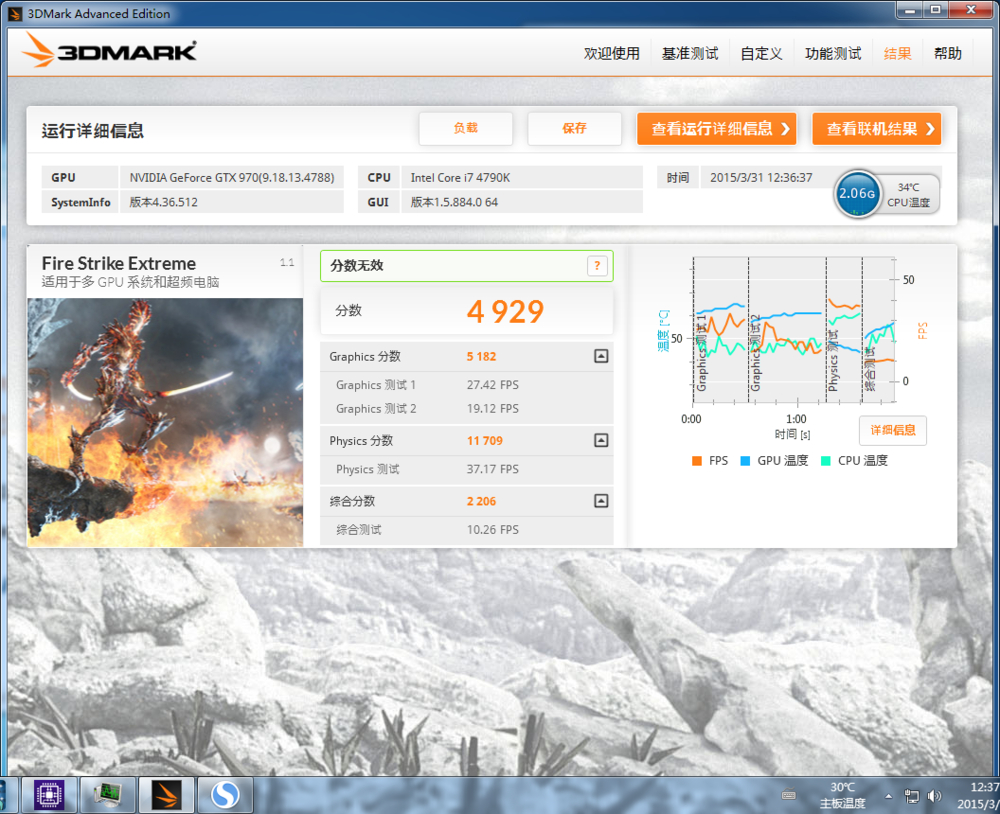The image size is (1000, 814).
Task: Open 查看运行详细信息 details button
Action: [x=716, y=129]
